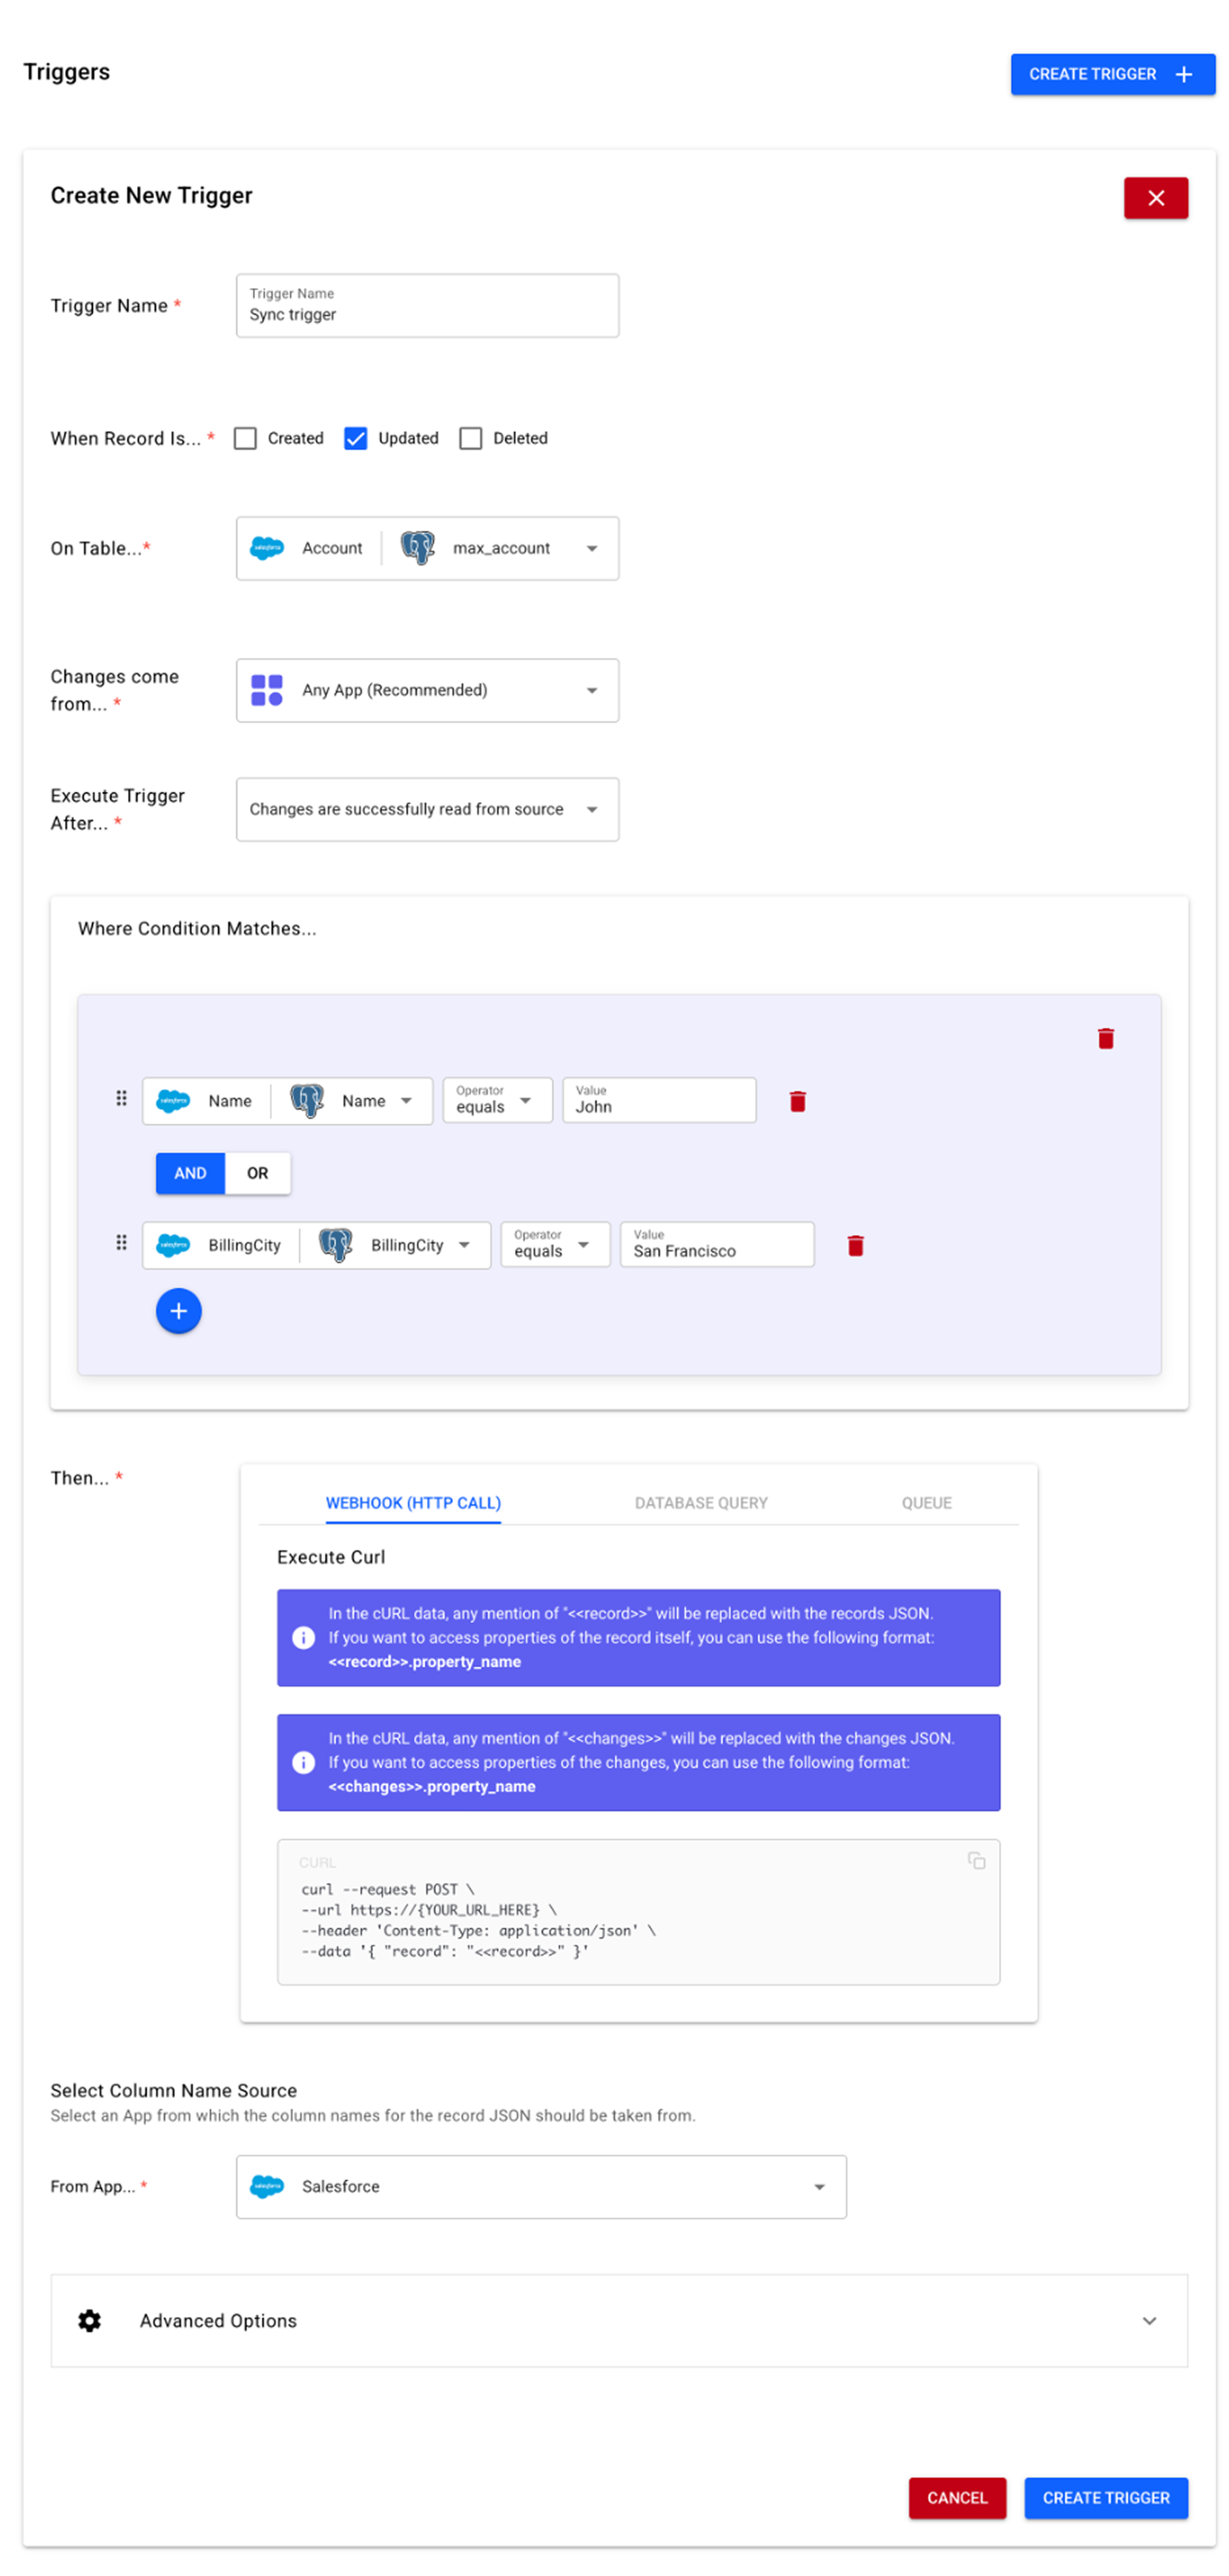
Task: Delete the entire condition group
Action: [x=1105, y=1038]
